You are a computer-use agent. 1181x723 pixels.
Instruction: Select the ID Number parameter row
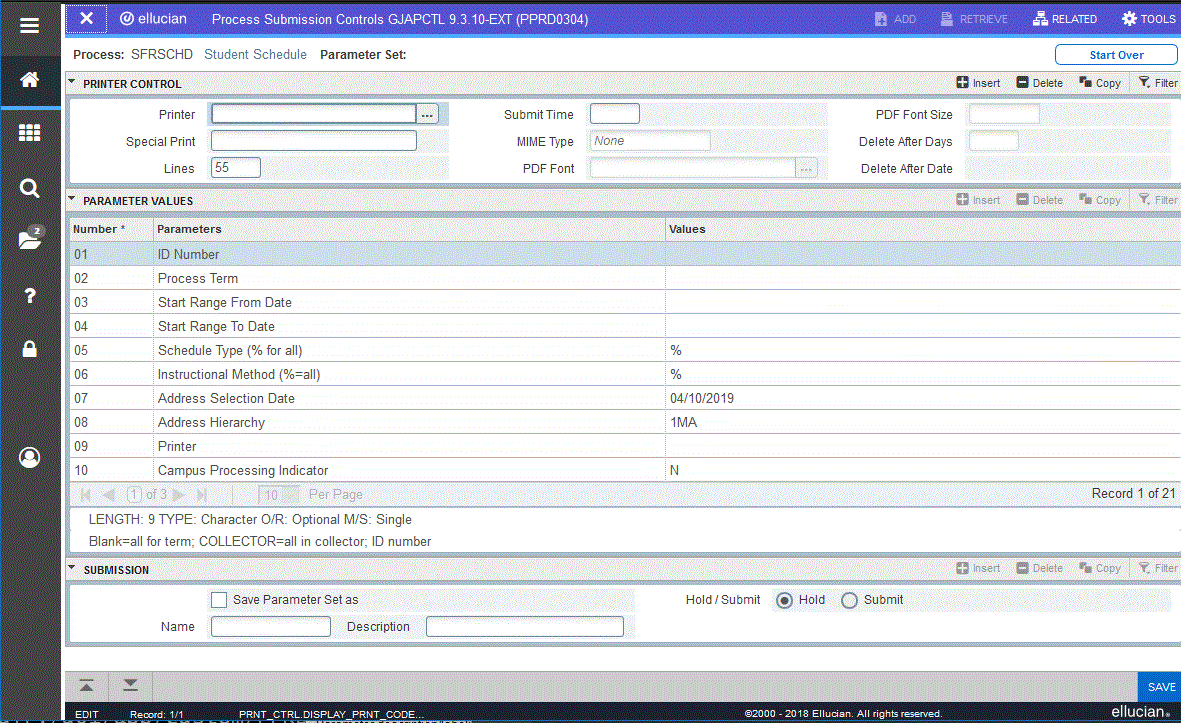[625, 255]
